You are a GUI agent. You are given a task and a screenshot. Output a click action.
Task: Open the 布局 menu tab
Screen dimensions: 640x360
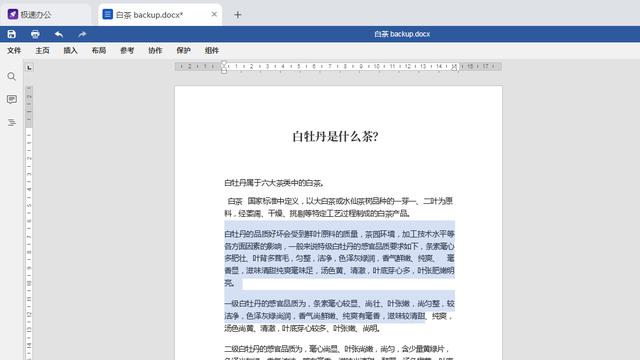click(x=99, y=51)
